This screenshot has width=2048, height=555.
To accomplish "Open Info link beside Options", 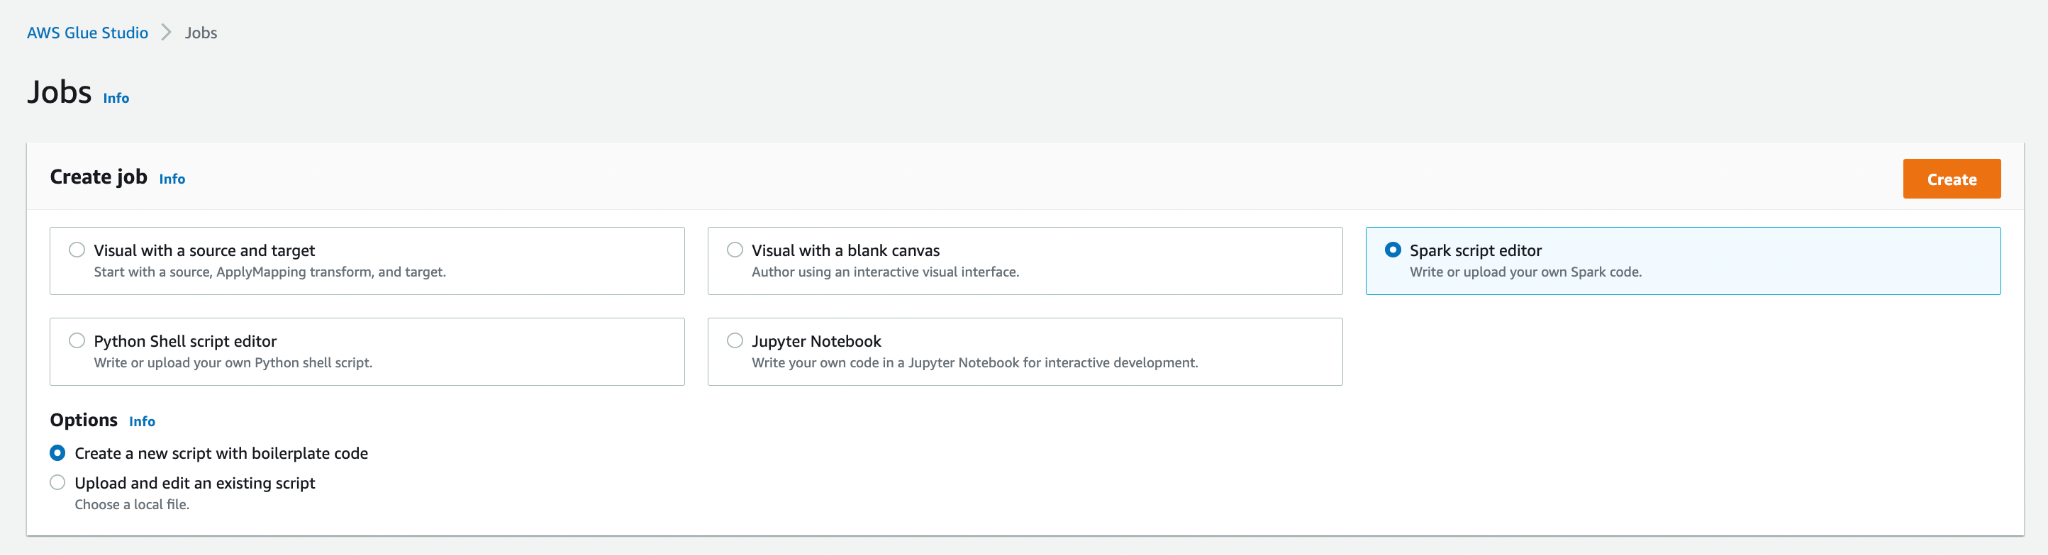I will click(x=142, y=422).
